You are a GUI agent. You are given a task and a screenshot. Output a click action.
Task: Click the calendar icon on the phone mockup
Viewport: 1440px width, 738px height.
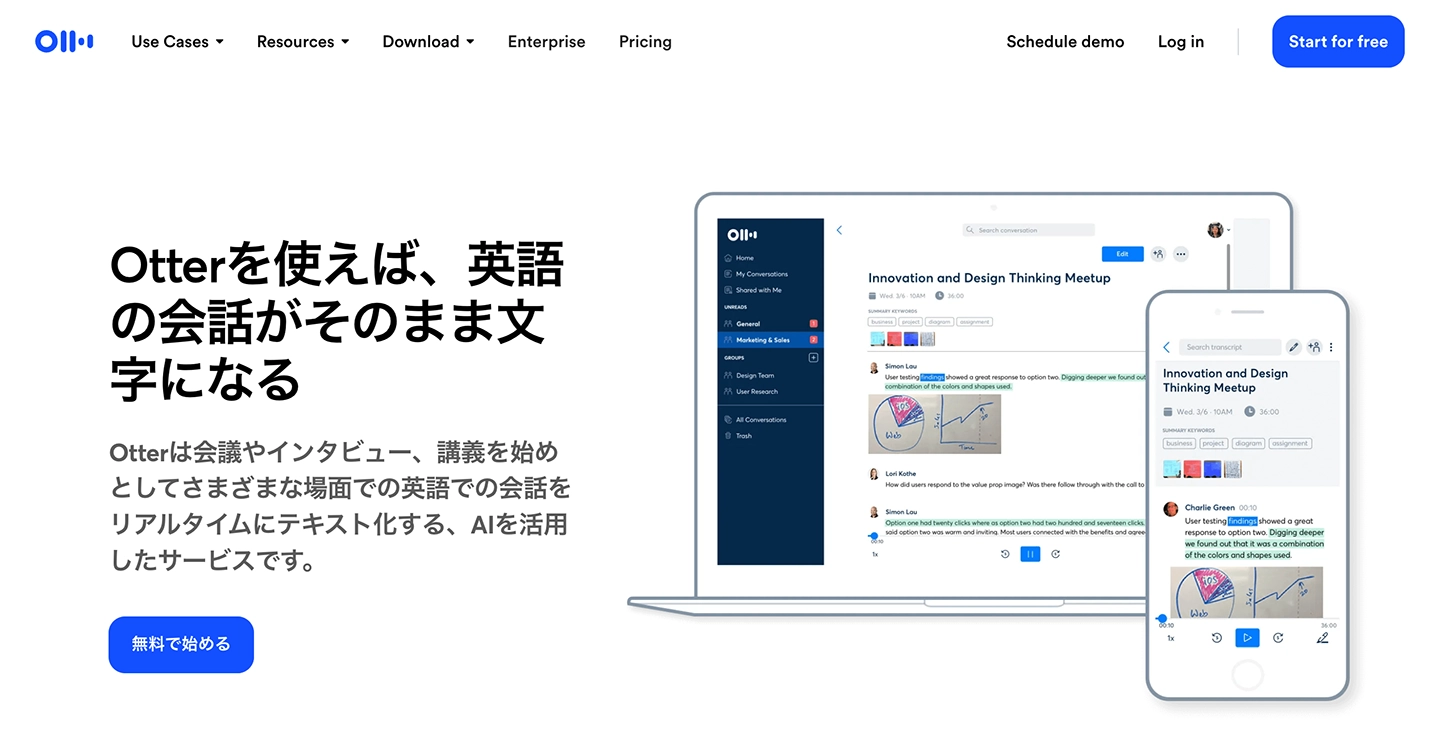coord(1168,412)
